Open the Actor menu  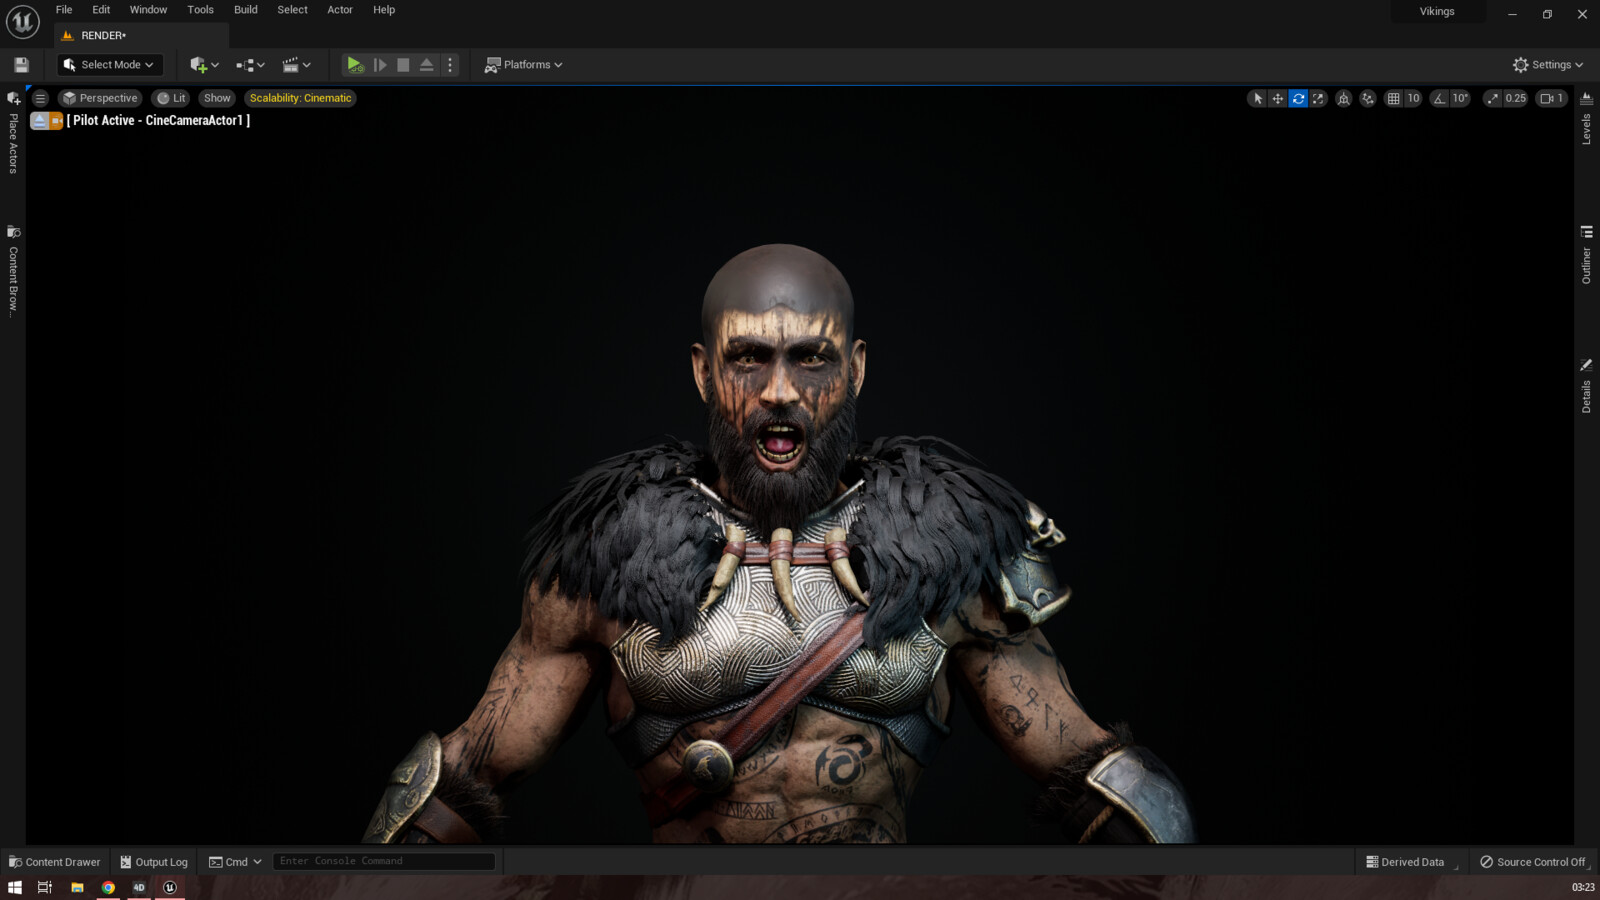(x=340, y=10)
